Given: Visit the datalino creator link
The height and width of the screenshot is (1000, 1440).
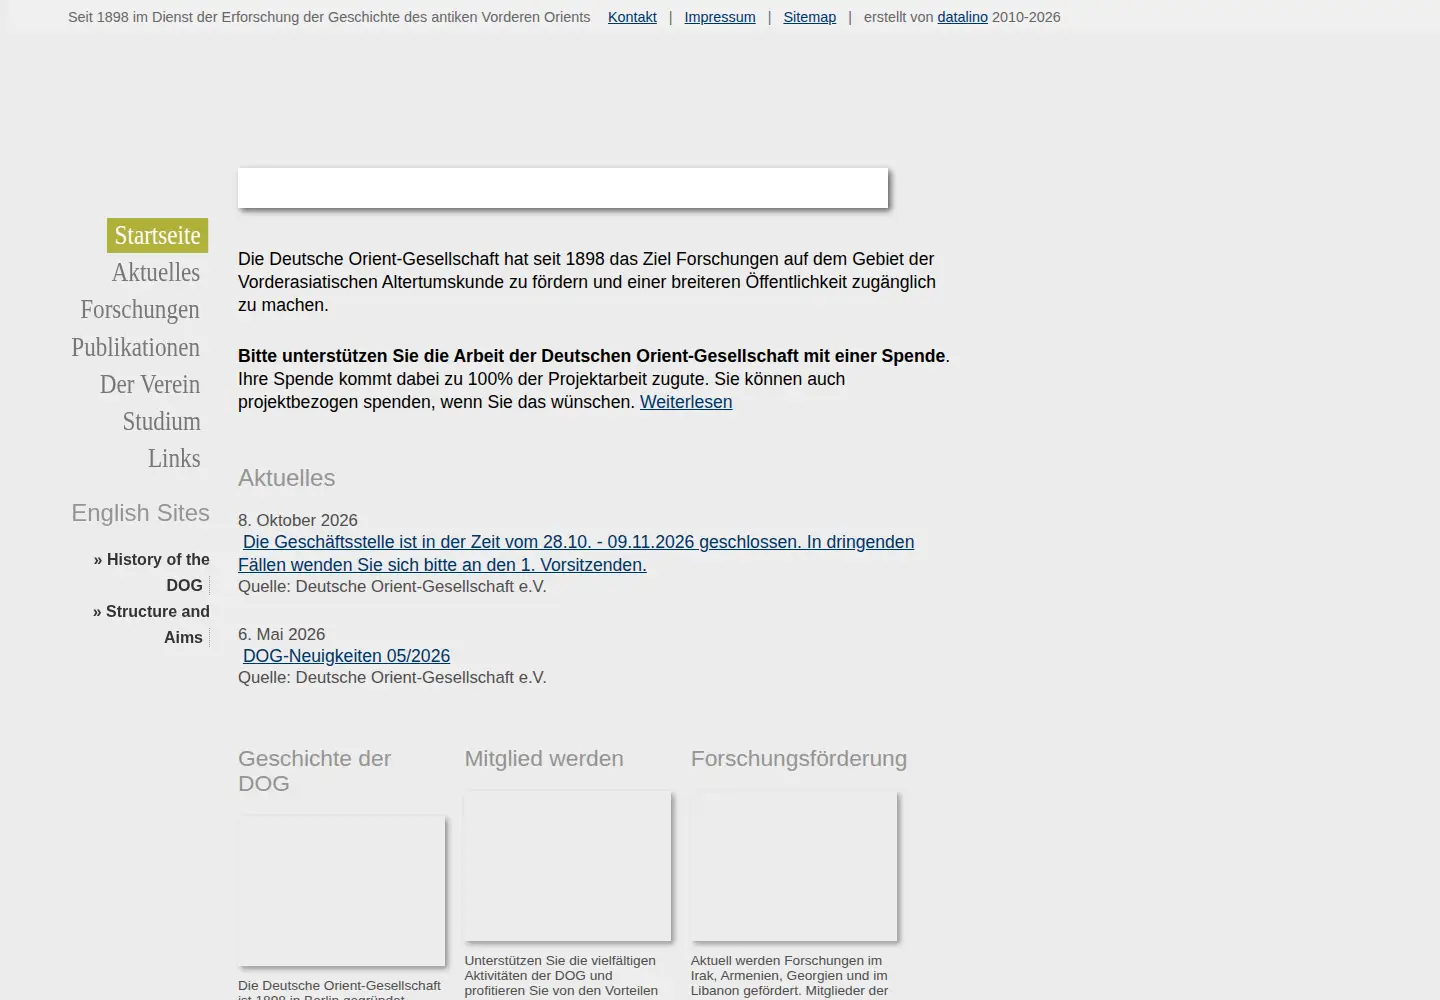Looking at the screenshot, I should [x=962, y=17].
